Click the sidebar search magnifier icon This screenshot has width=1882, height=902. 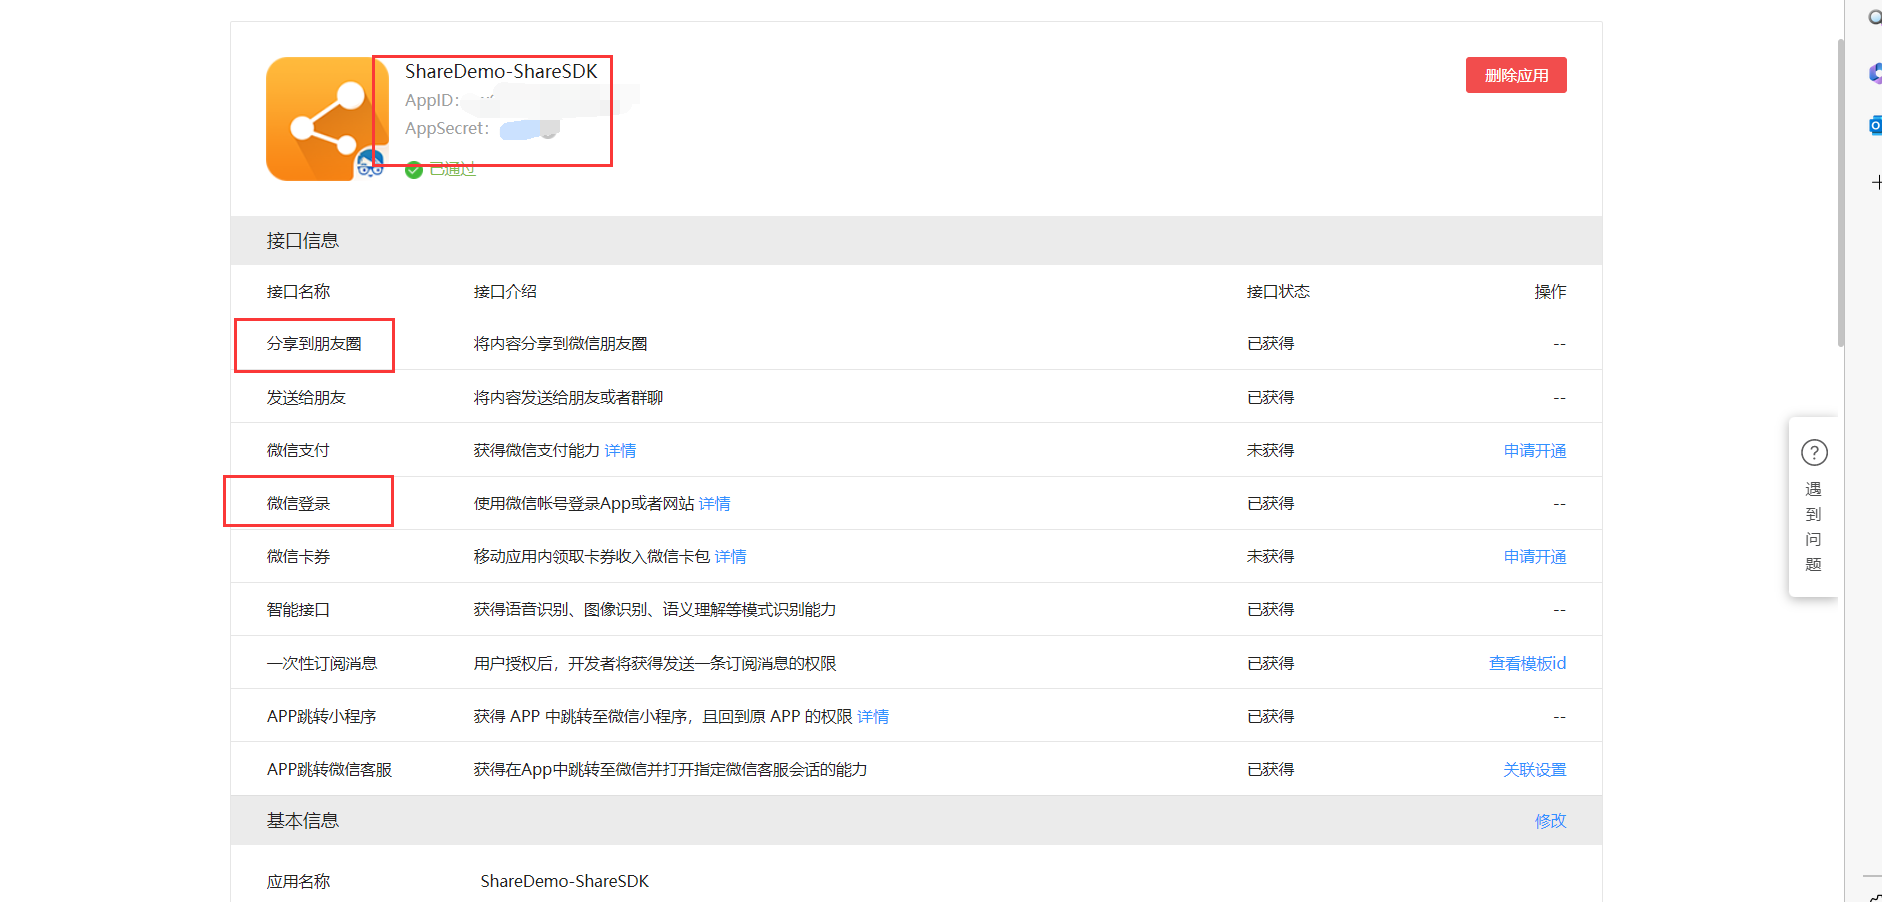(1875, 17)
